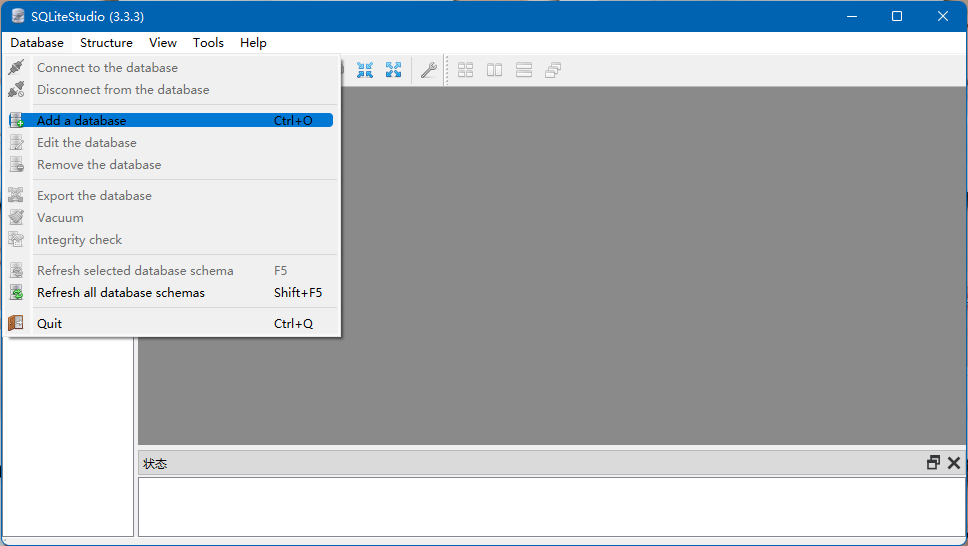Click the icon beside Remove the database
The height and width of the screenshot is (546, 968).
16,165
